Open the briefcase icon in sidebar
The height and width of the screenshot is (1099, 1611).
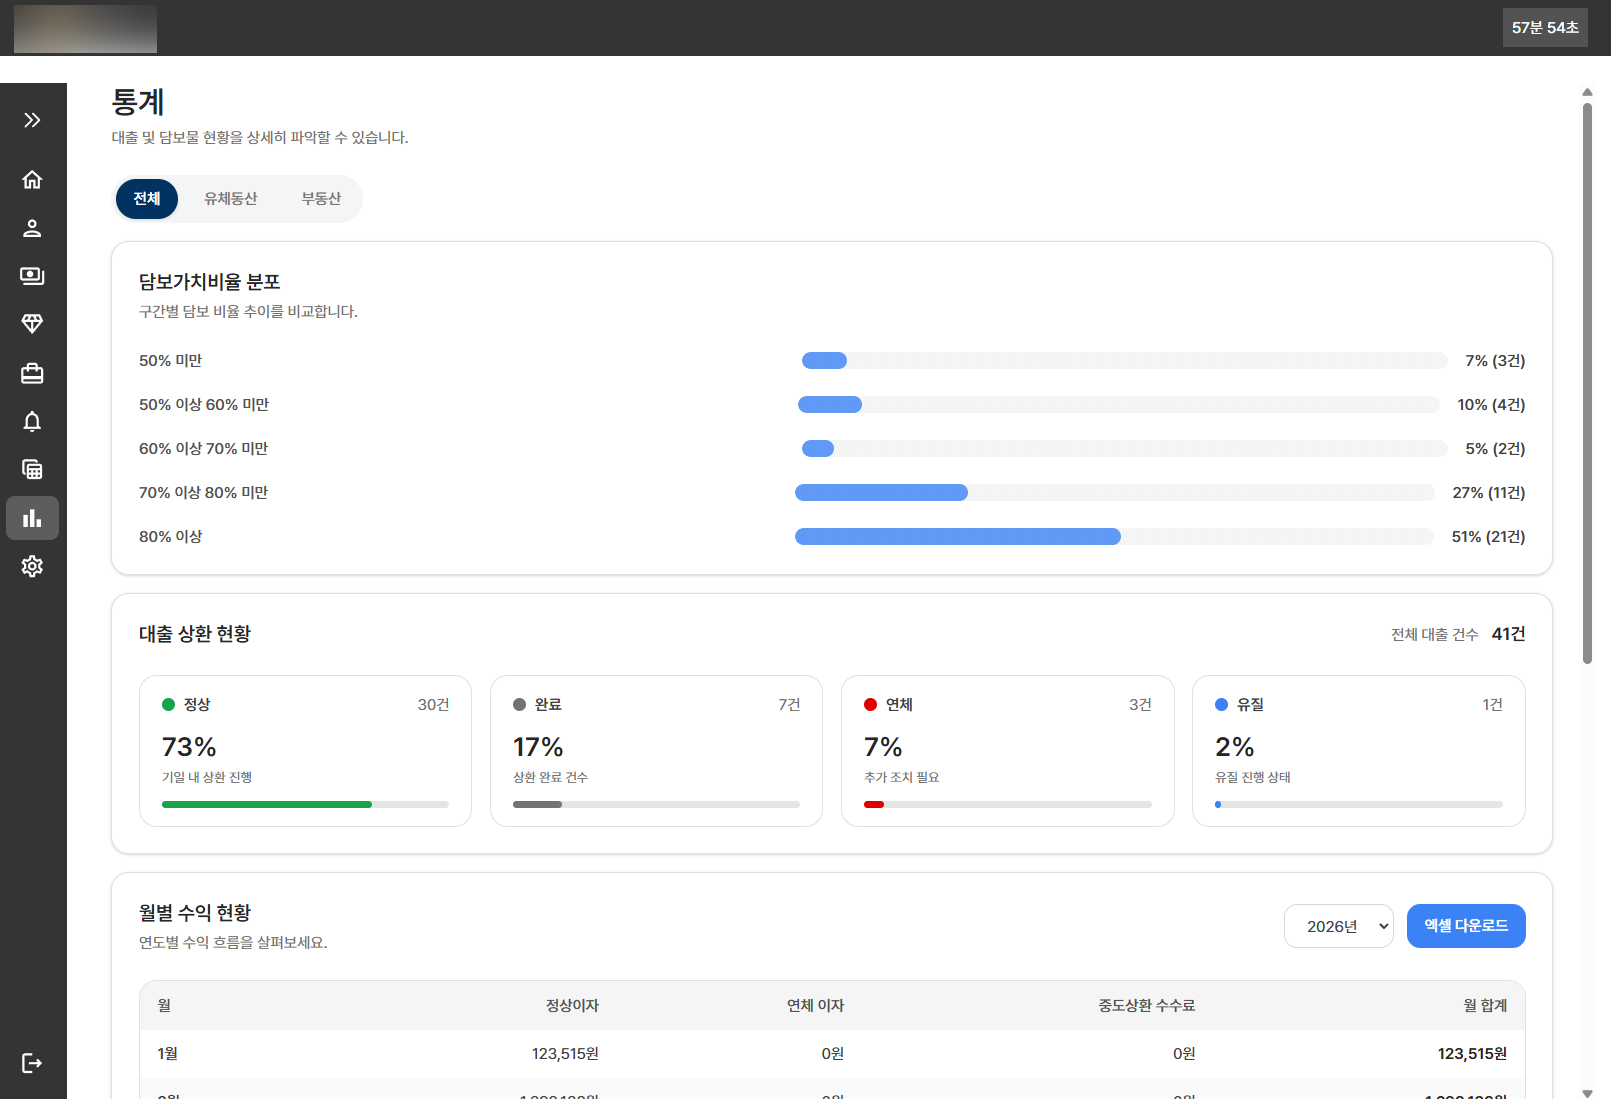pyautogui.click(x=32, y=373)
